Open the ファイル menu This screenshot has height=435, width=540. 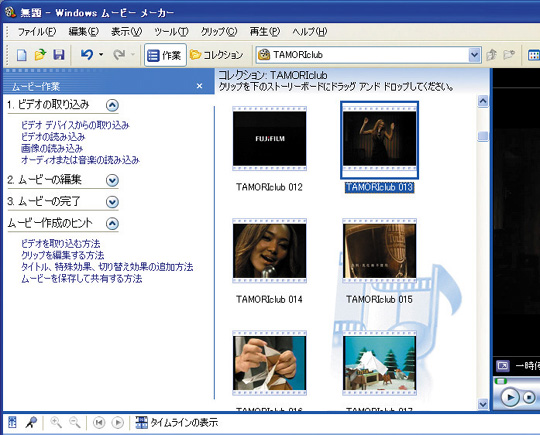click(x=37, y=32)
